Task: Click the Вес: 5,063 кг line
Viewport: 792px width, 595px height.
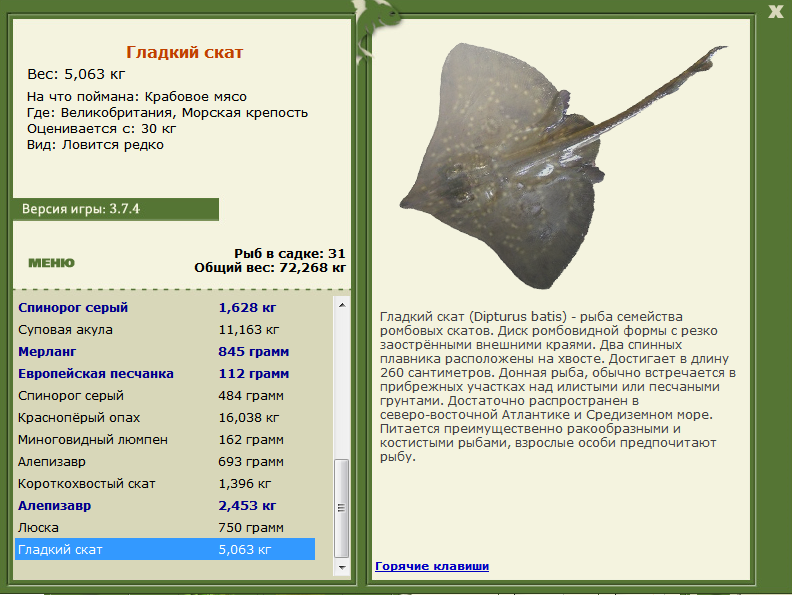Action: [76, 74]
